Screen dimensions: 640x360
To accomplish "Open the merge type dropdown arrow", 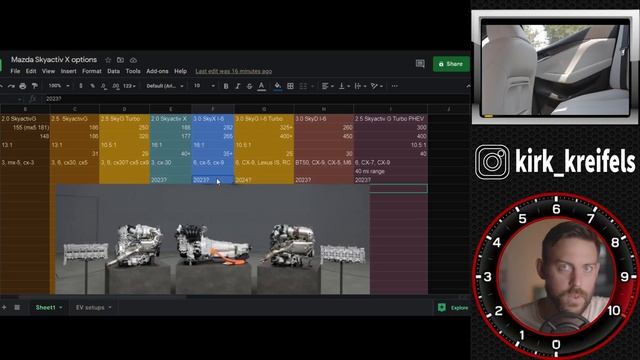I will click(312, 86).
